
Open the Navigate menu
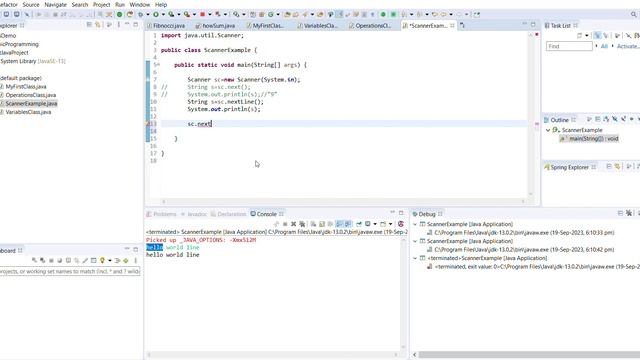pos(56,4)
